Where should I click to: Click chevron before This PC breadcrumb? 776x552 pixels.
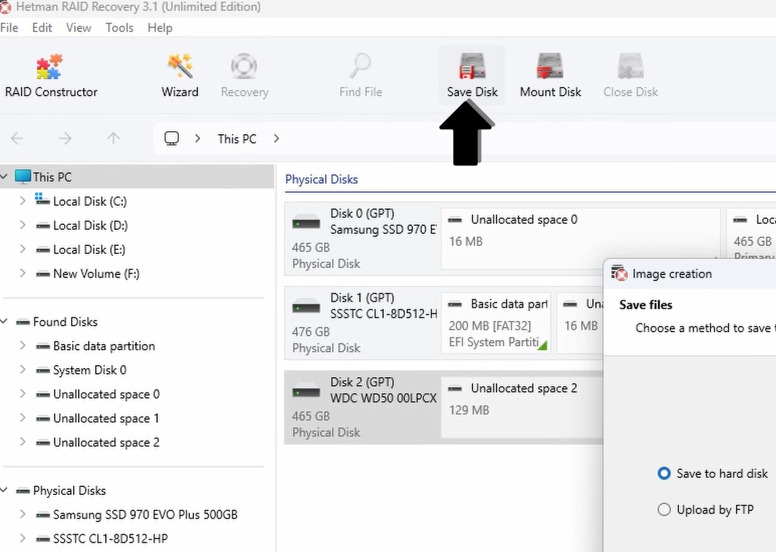197,139
